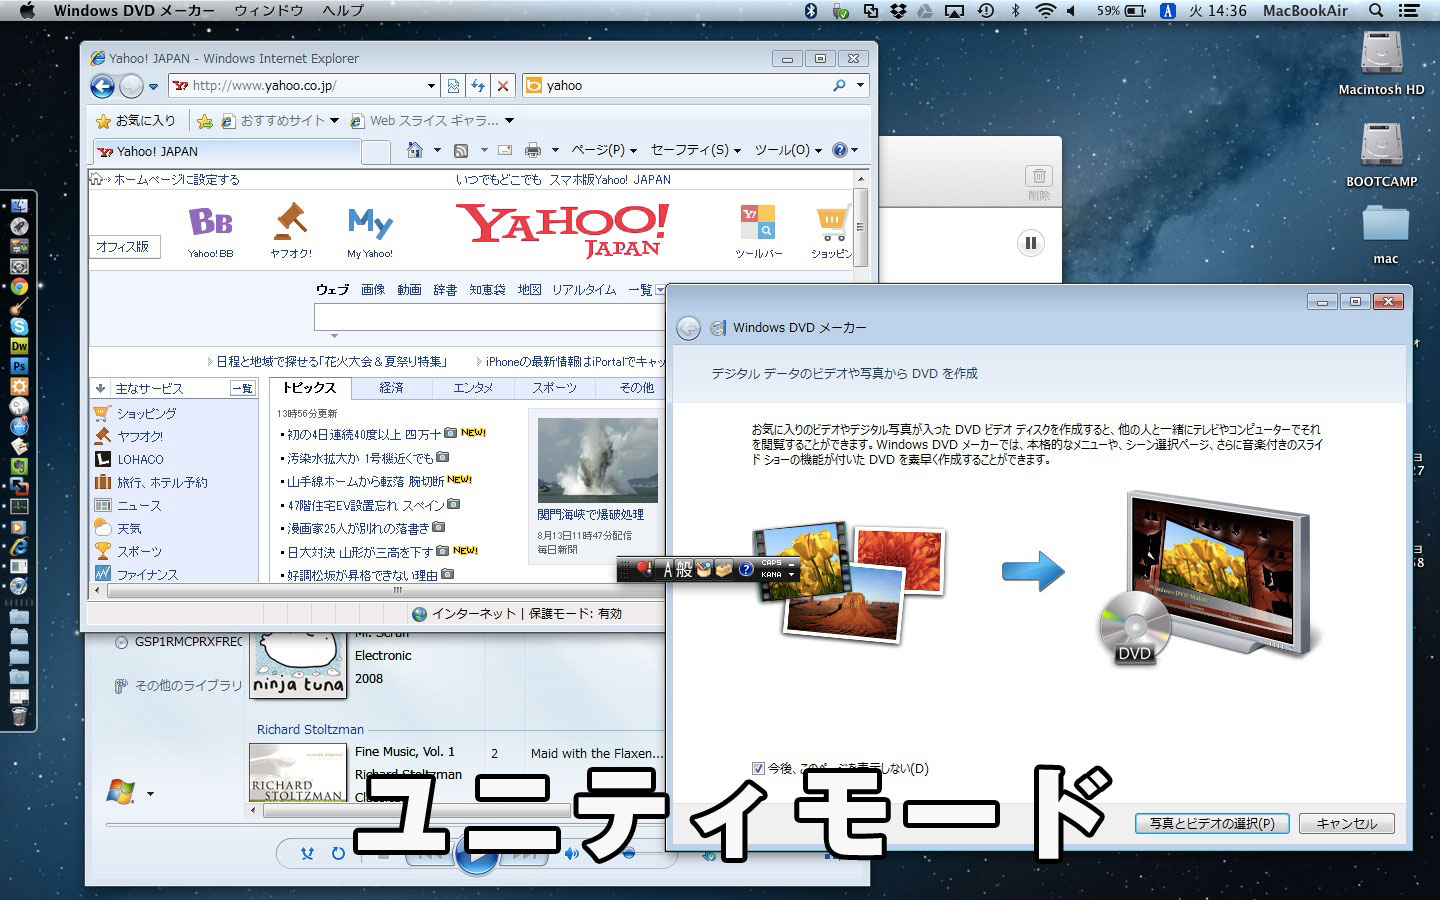
Task: Toggle the 一覧 button beside 主なサービス
Action: tap(243, 389)
